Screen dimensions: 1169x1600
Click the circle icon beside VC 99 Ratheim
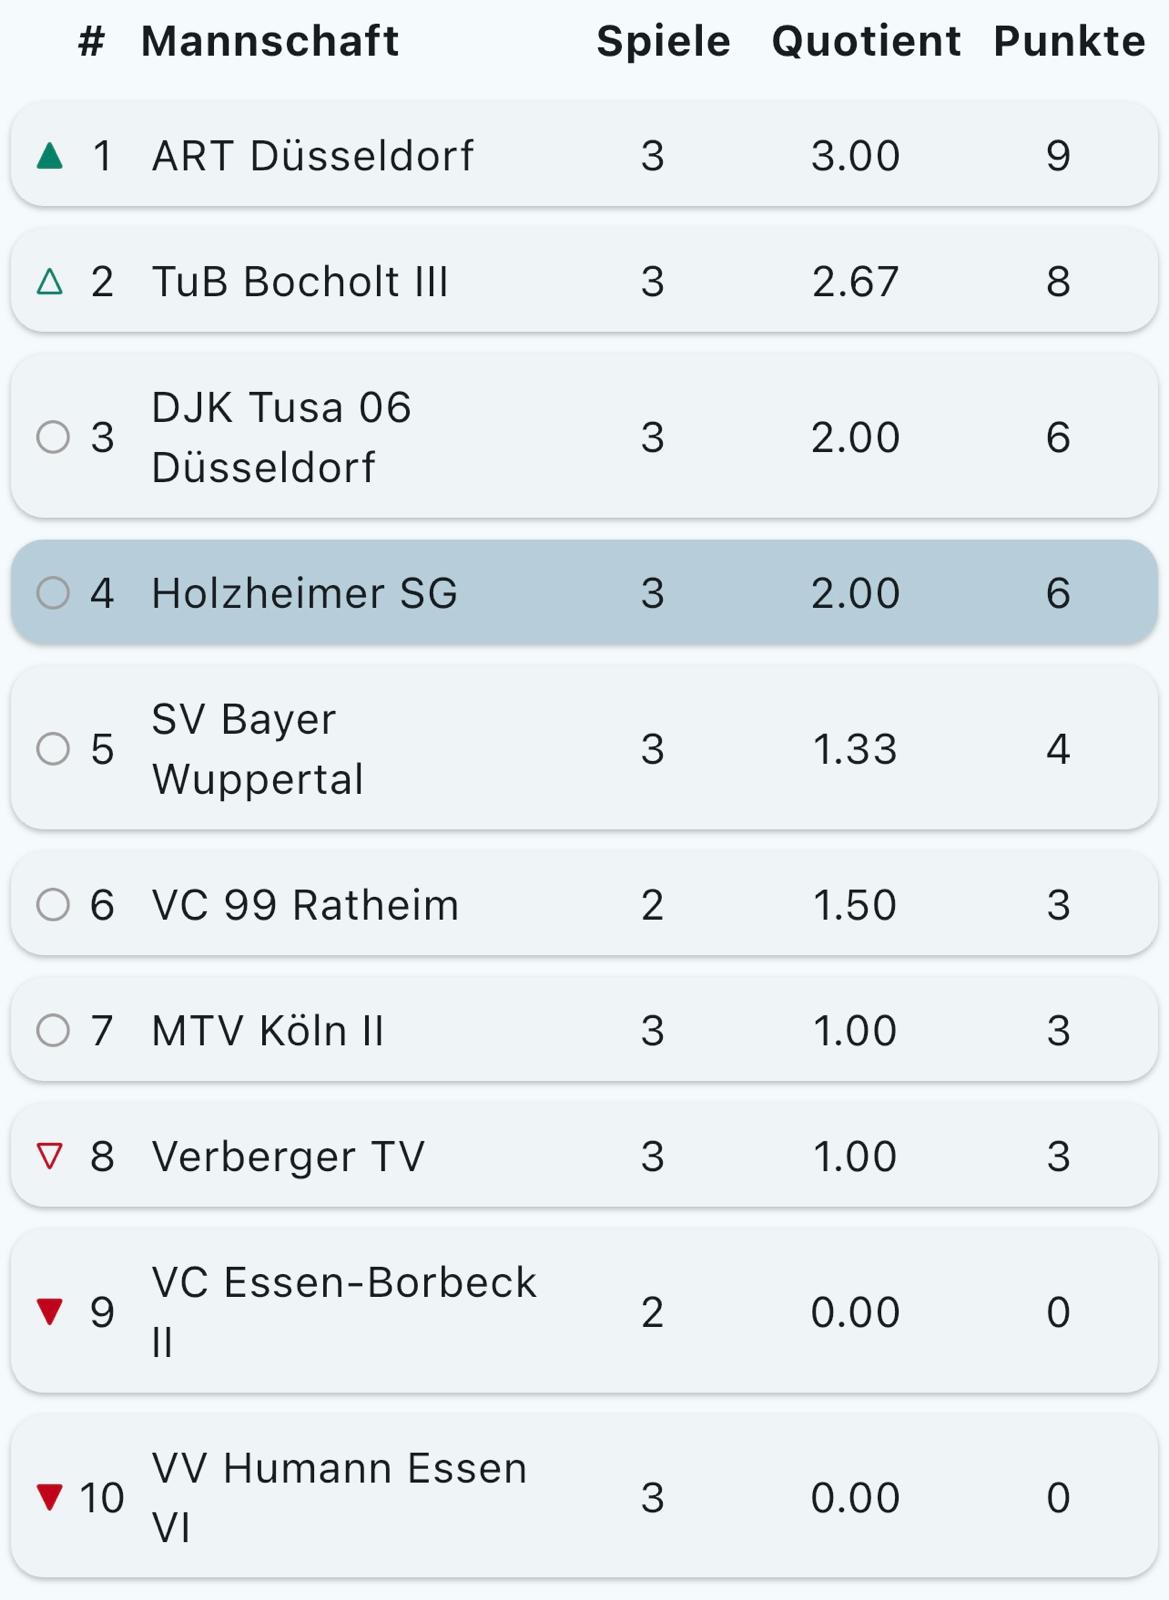(x=53, y=905)
